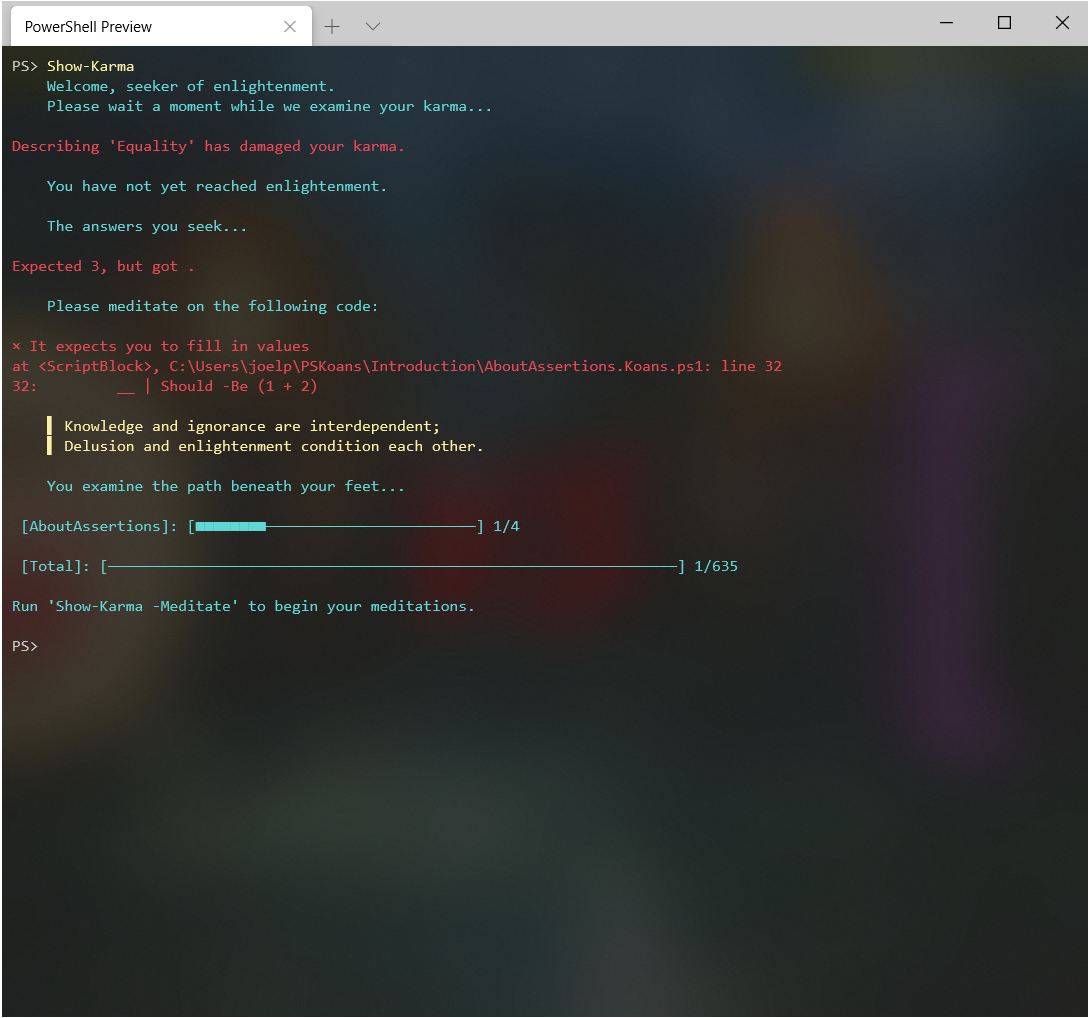Click code line '__ | Should -Be (1 + 2)'
The image size is (1089, 1018).
pos(217,387)
